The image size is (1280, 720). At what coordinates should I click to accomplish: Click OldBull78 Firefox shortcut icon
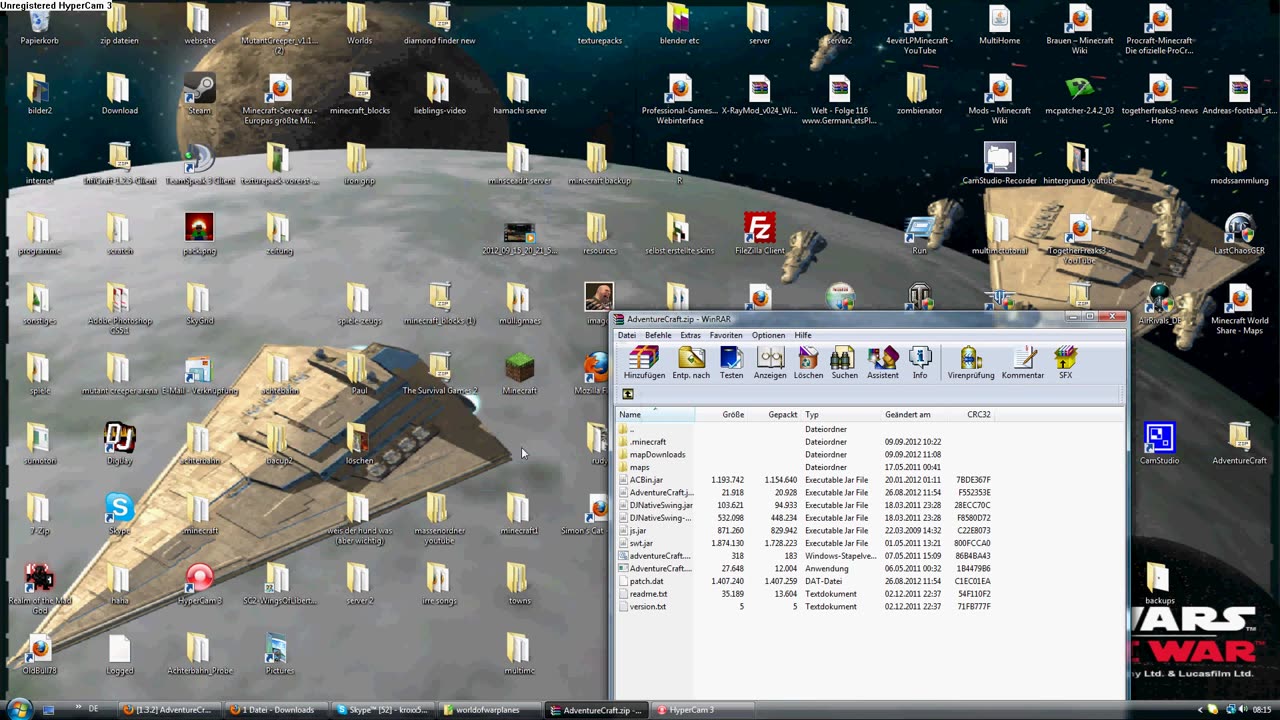39,654
